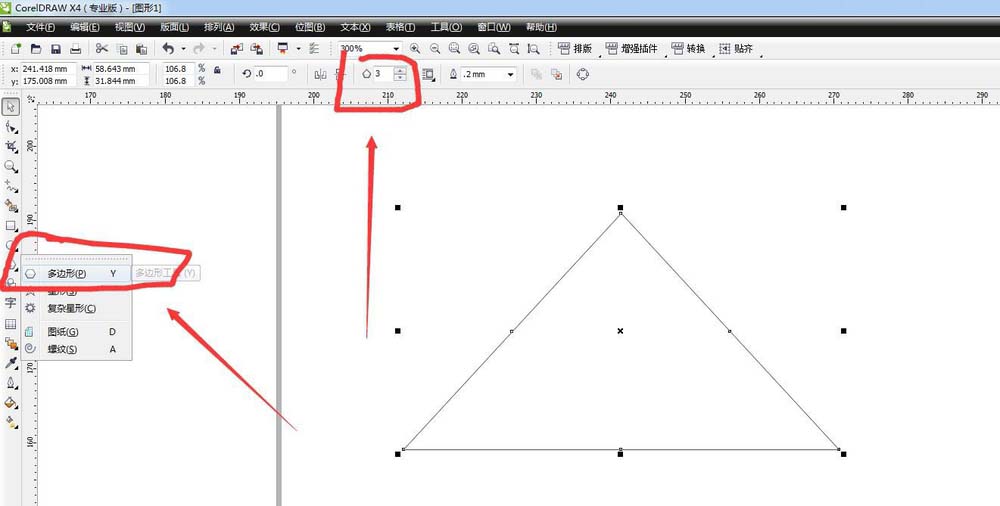This screenshot has width=1000, height=506.
Task: Click the x position field 241.418 mm
Action: click(x=48, y=68)
